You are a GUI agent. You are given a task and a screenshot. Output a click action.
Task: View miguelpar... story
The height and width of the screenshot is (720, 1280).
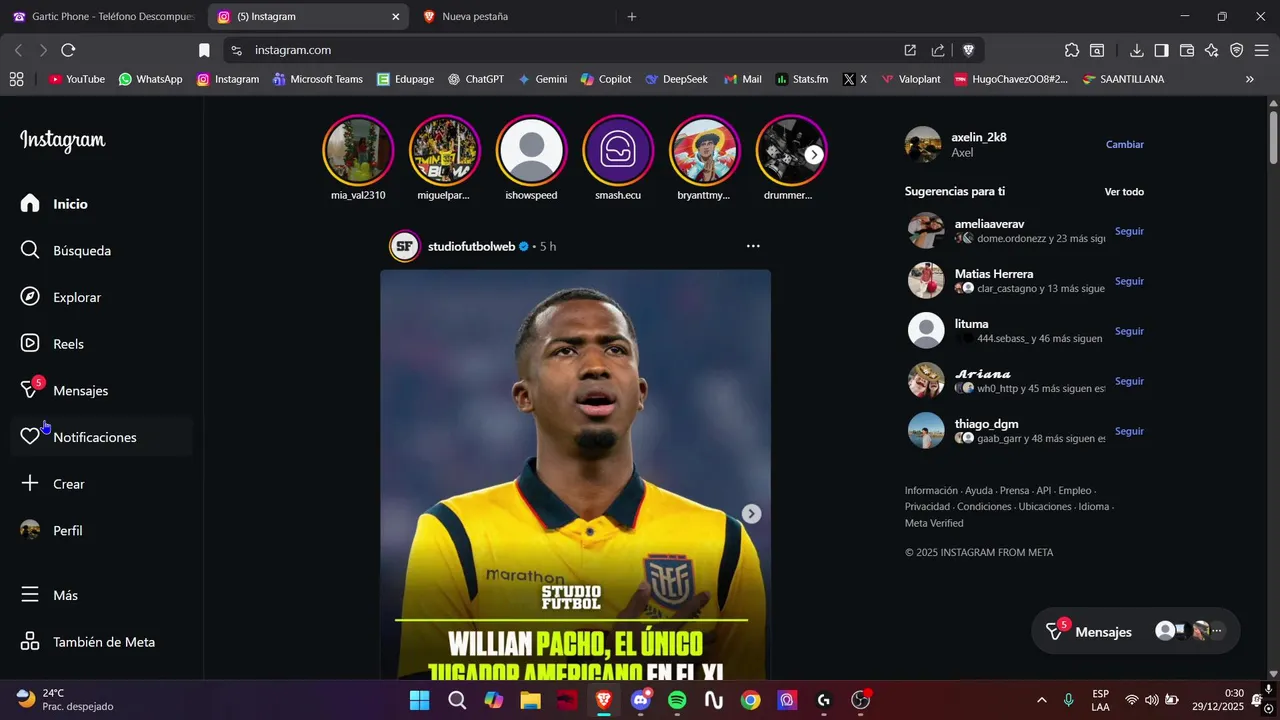(445, 151)
